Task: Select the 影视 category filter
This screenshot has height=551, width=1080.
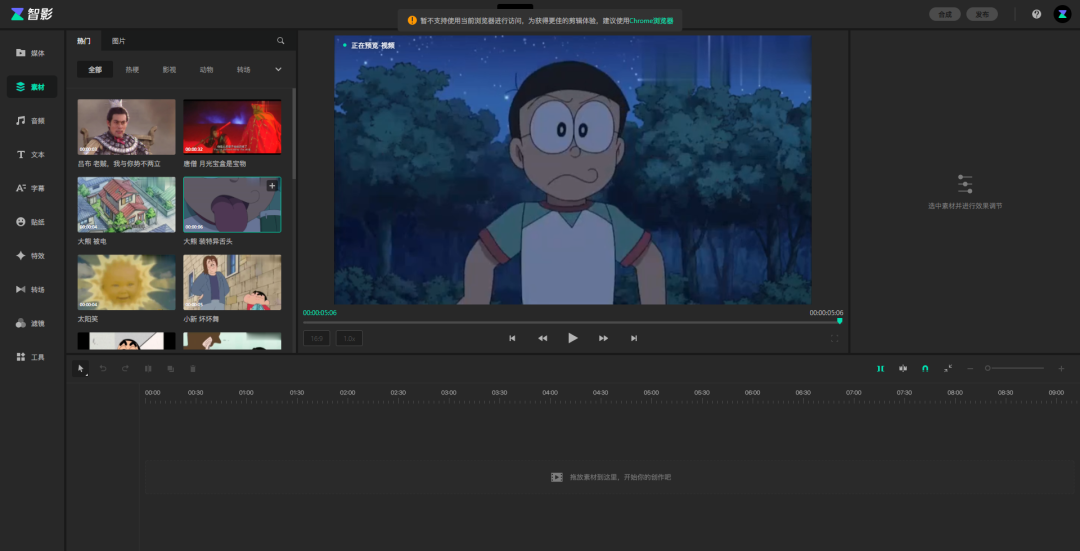Action: [x=169, y=70]
